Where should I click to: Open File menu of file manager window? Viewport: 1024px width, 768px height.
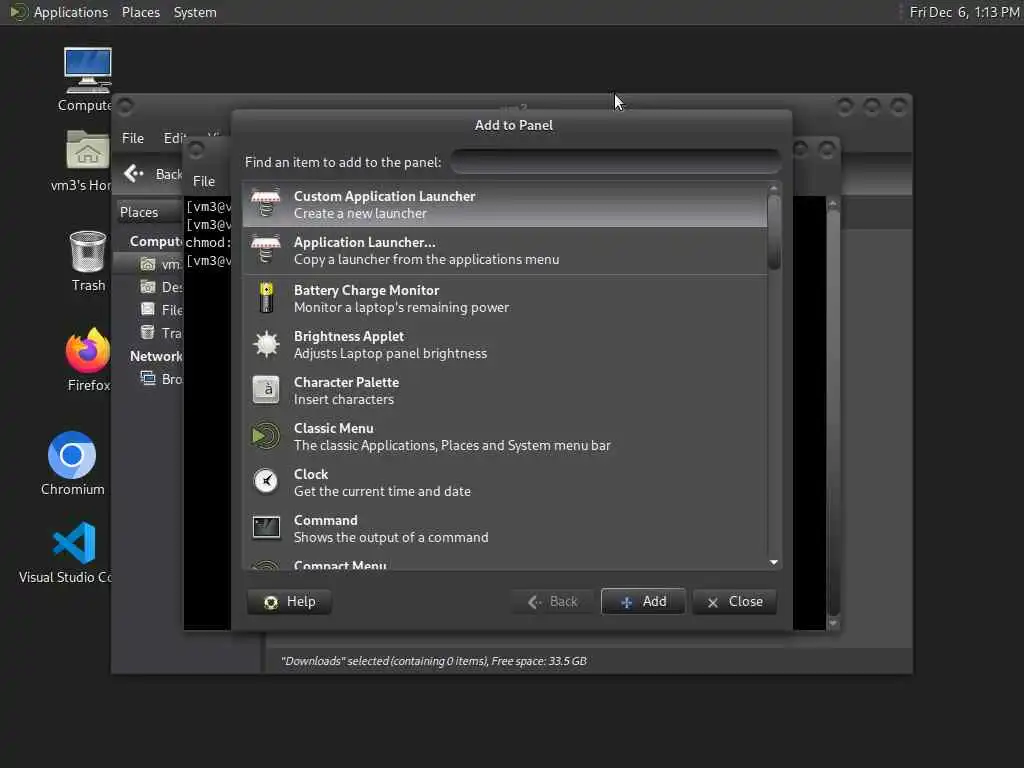tap(133, 138)
